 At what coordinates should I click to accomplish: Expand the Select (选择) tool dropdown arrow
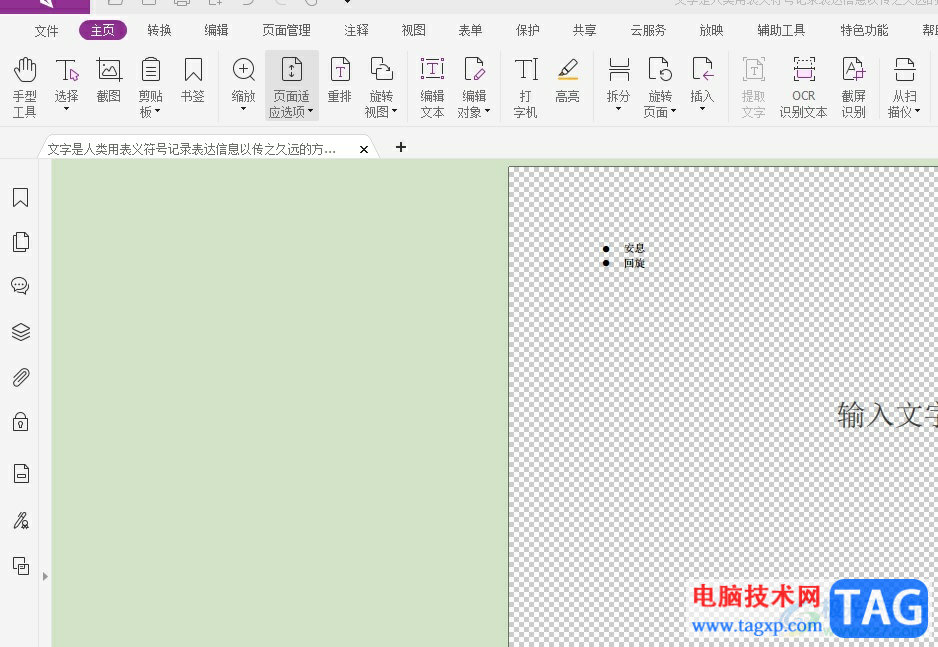(66, 109)
